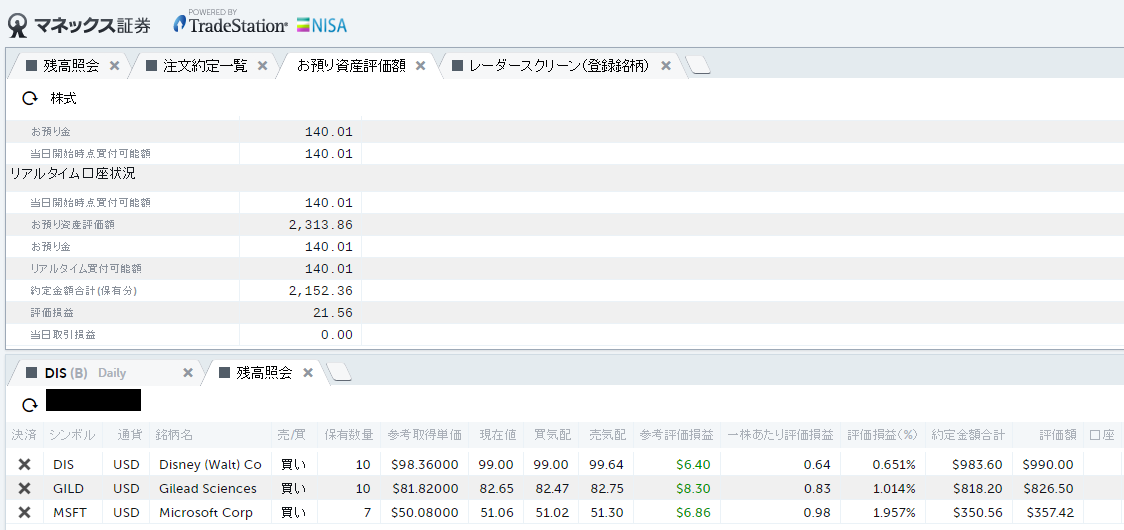This screenshot has width=1124, height=530.
Task: Add a new tab in lower panel
Action: point(339,372)
